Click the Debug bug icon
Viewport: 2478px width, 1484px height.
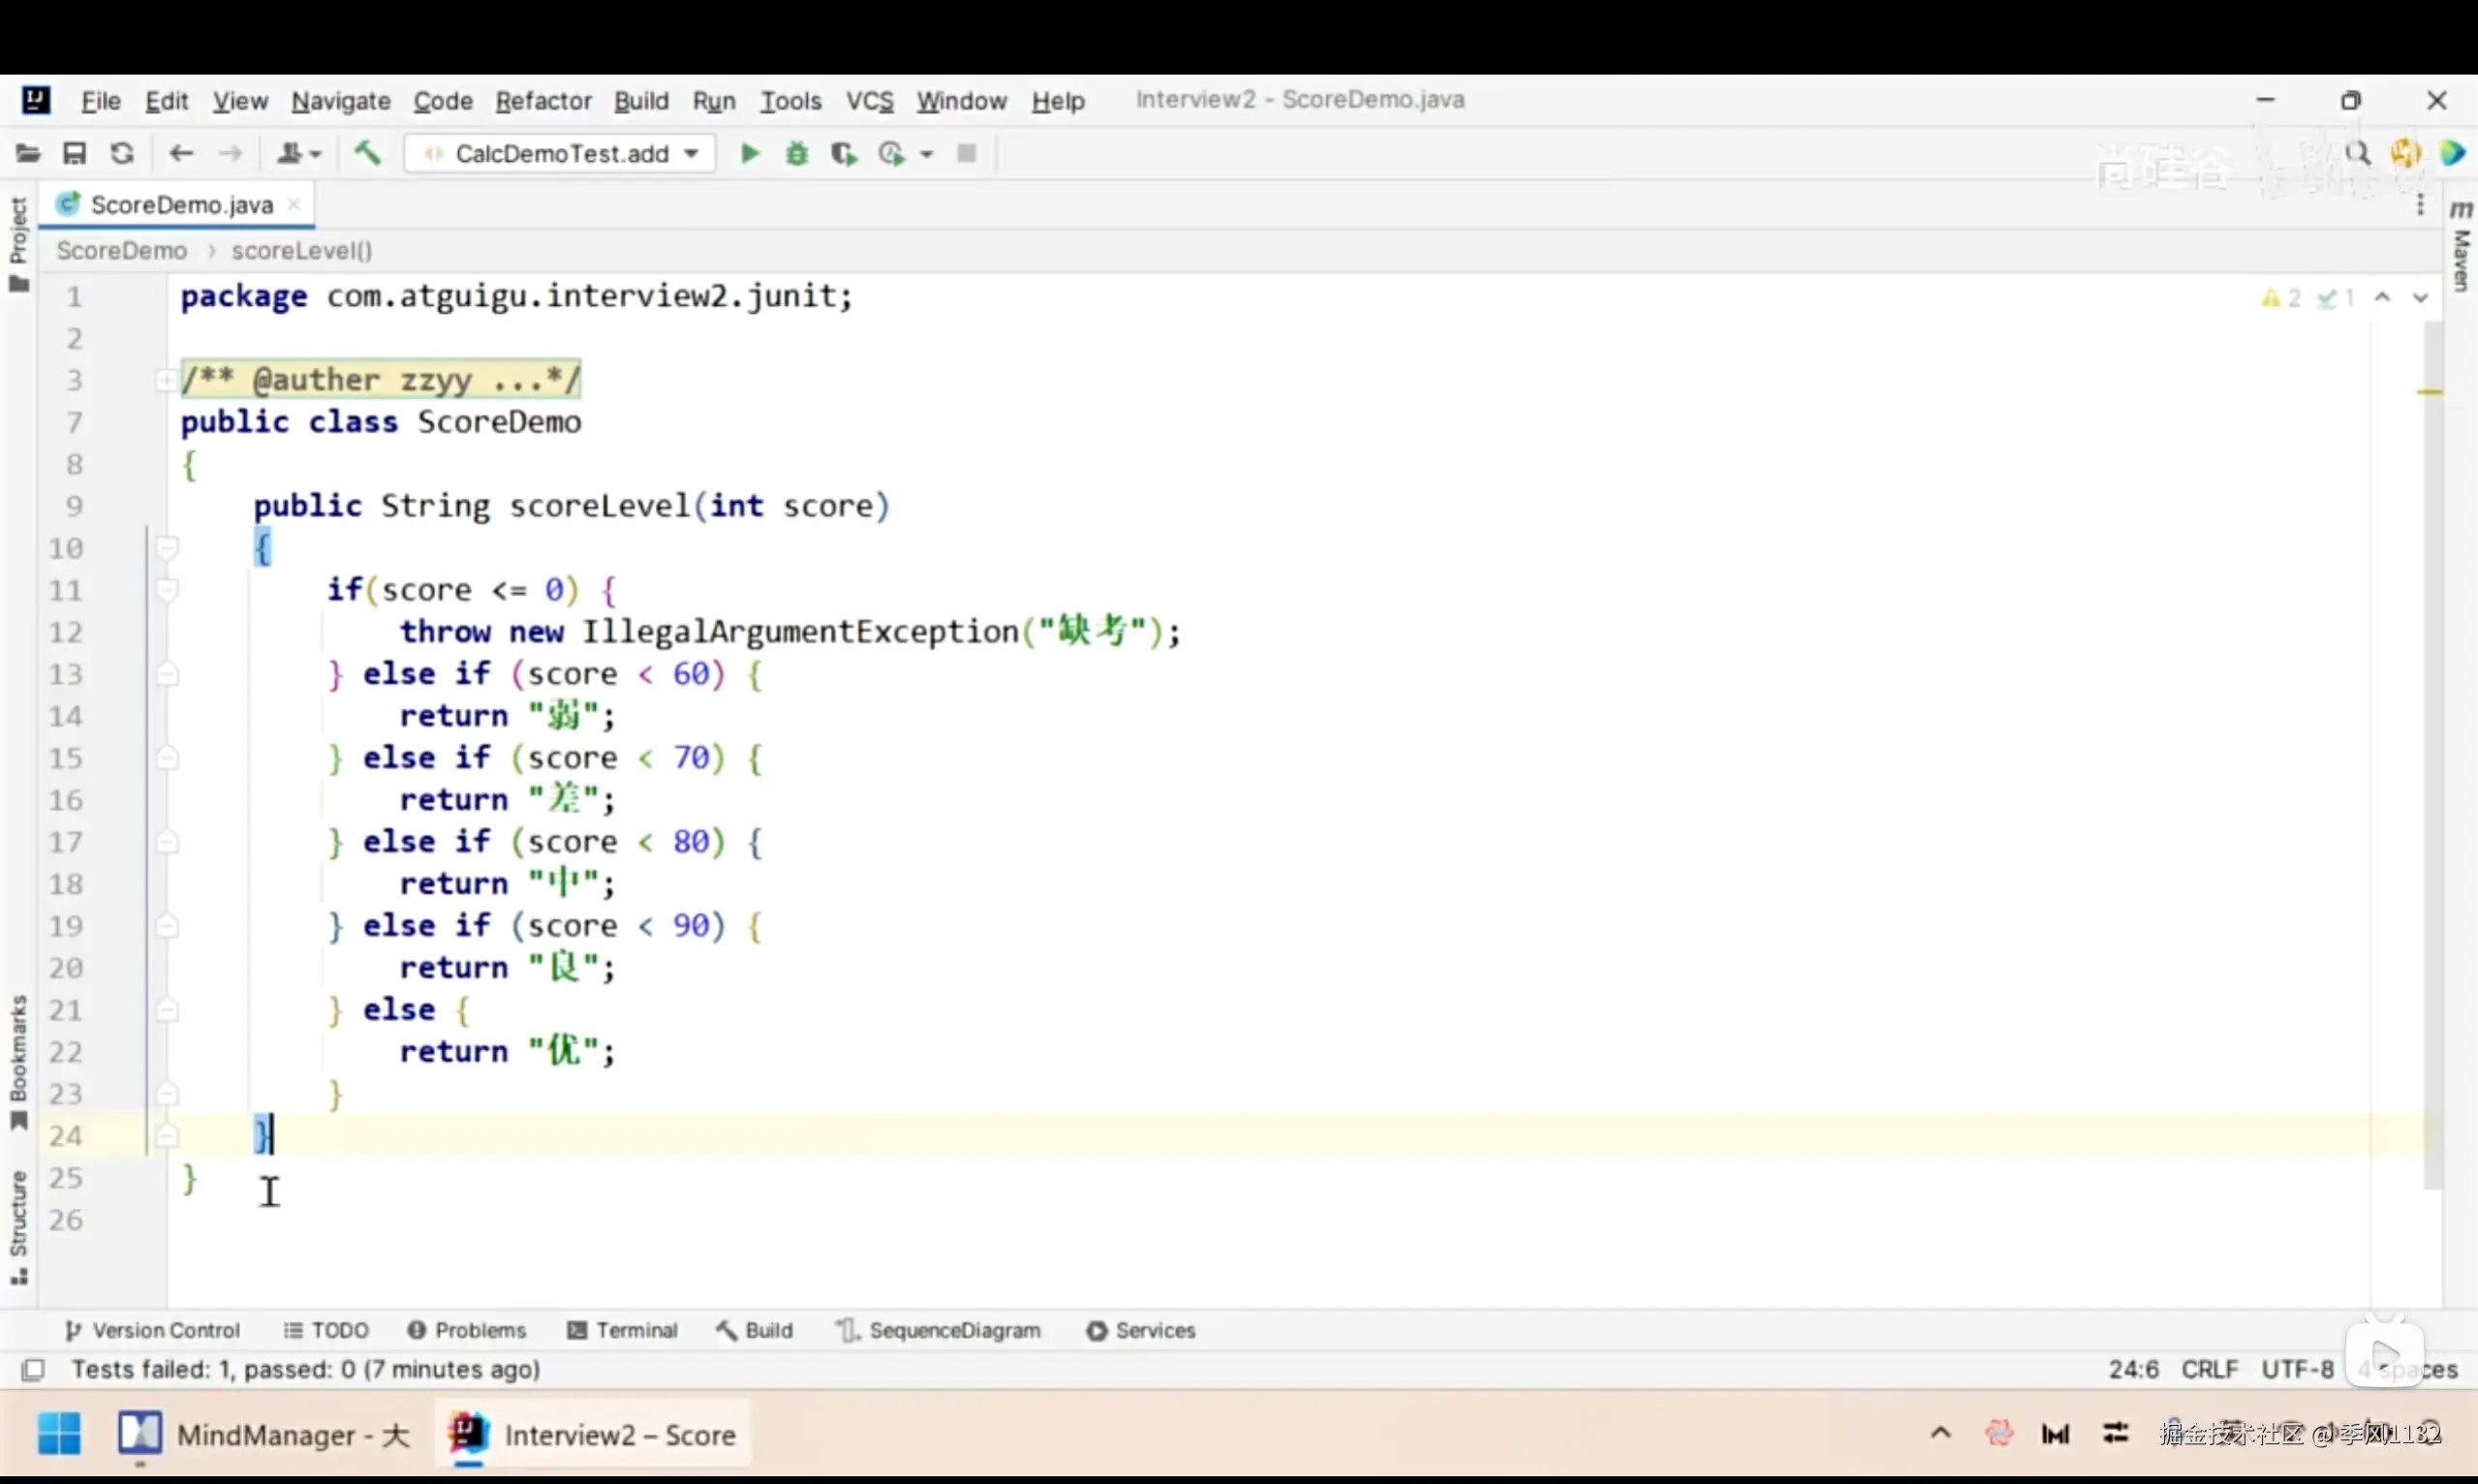click(x=797, y=153)
